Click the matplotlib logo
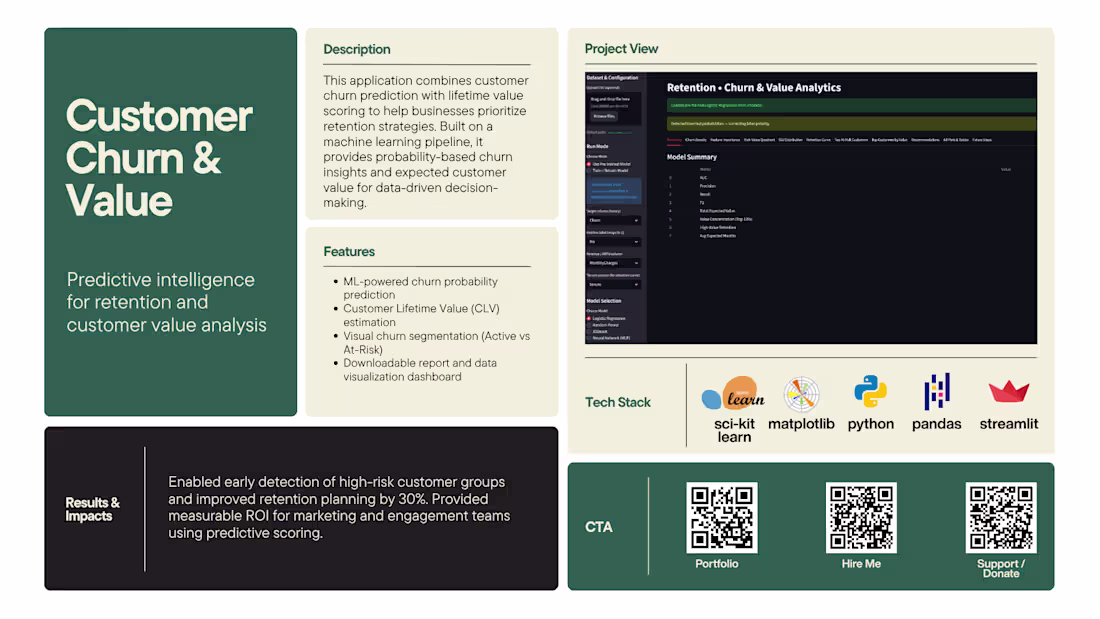 [801, 393]
